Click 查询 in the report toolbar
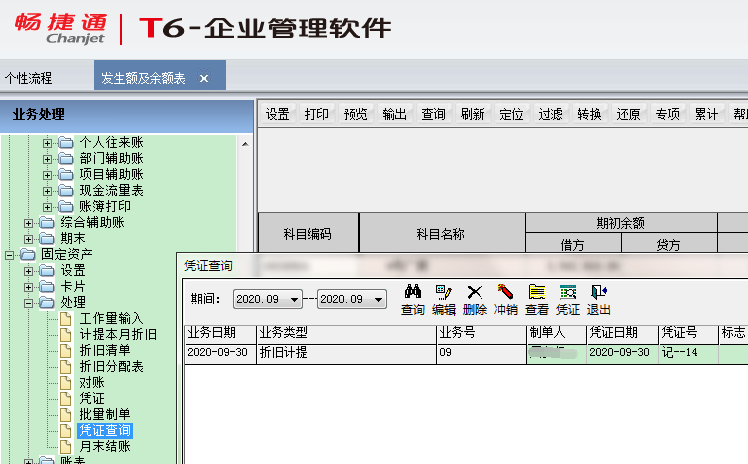Image resolution: width=748 pixels, height=464 pixels. pos(433,114)
